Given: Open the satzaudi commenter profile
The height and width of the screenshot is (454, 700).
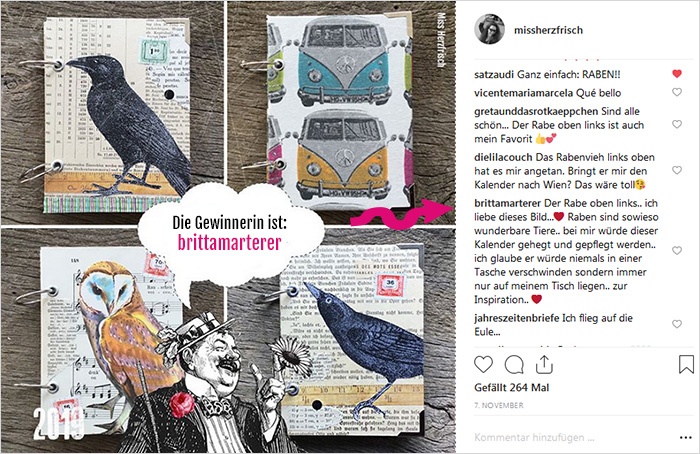Looking at the screenshot, I should [494, 74].
